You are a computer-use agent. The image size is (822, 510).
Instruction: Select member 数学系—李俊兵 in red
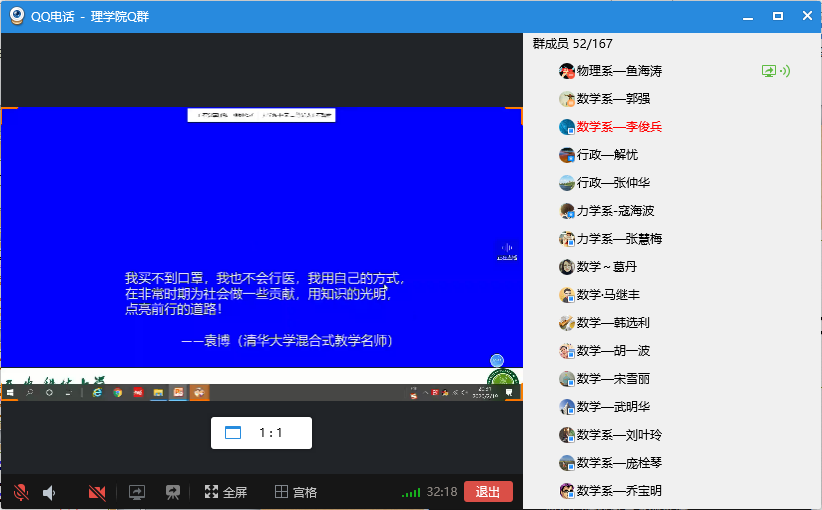(x=619, y=127)
